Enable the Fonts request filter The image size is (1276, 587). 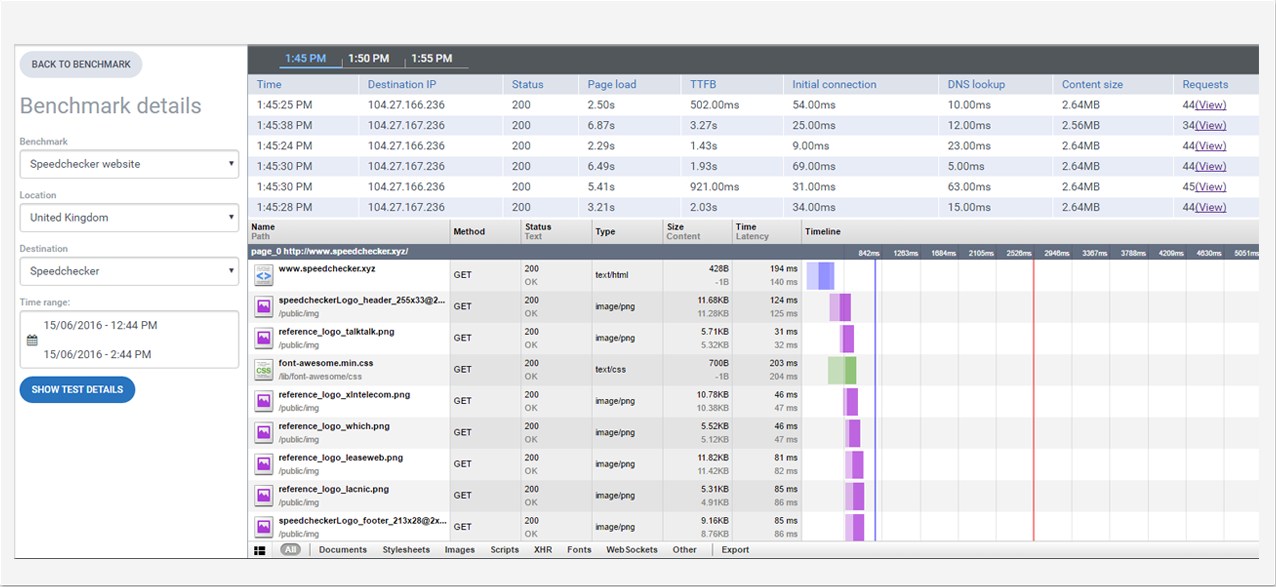click(x=578, y=549)
